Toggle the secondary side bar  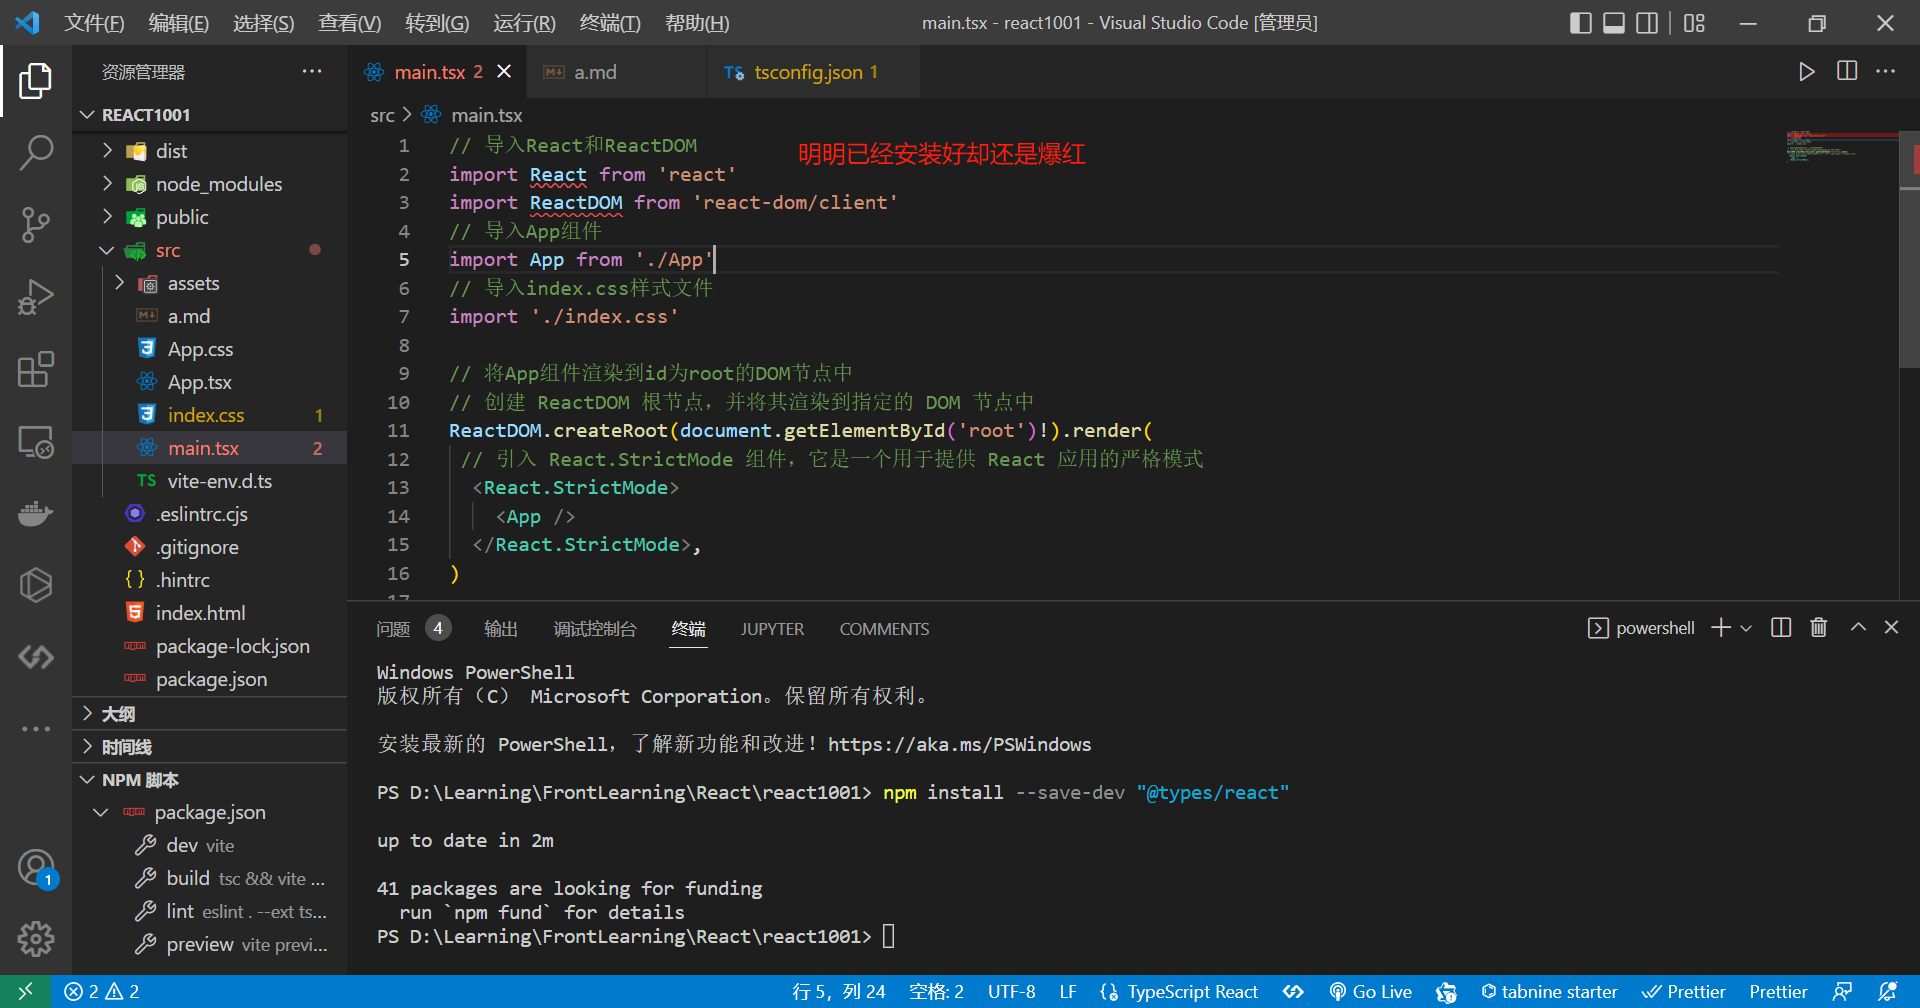click(x=1647, y=22)
